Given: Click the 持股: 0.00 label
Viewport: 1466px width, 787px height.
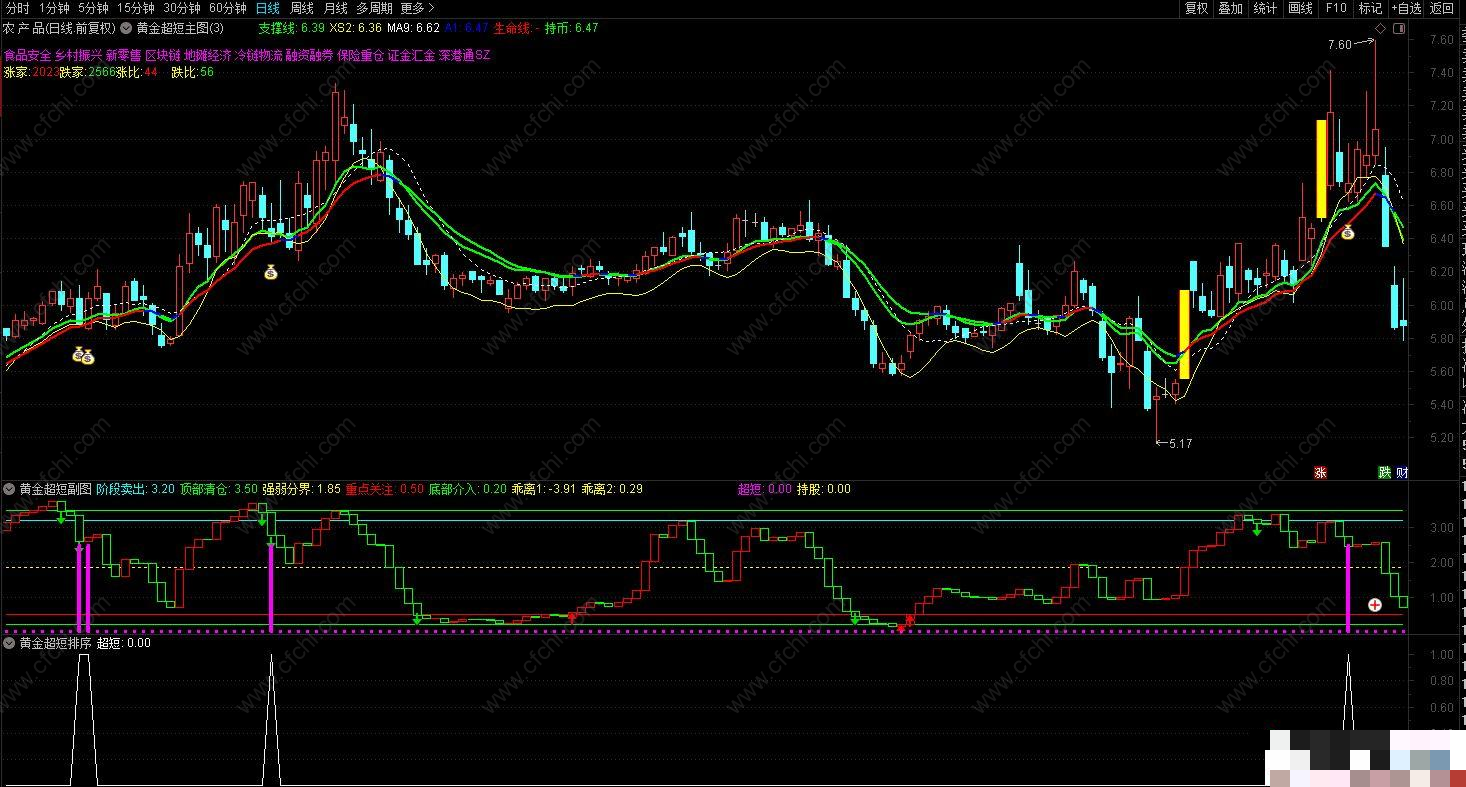Looking at the screenshot, I should [x=824, y=489].
